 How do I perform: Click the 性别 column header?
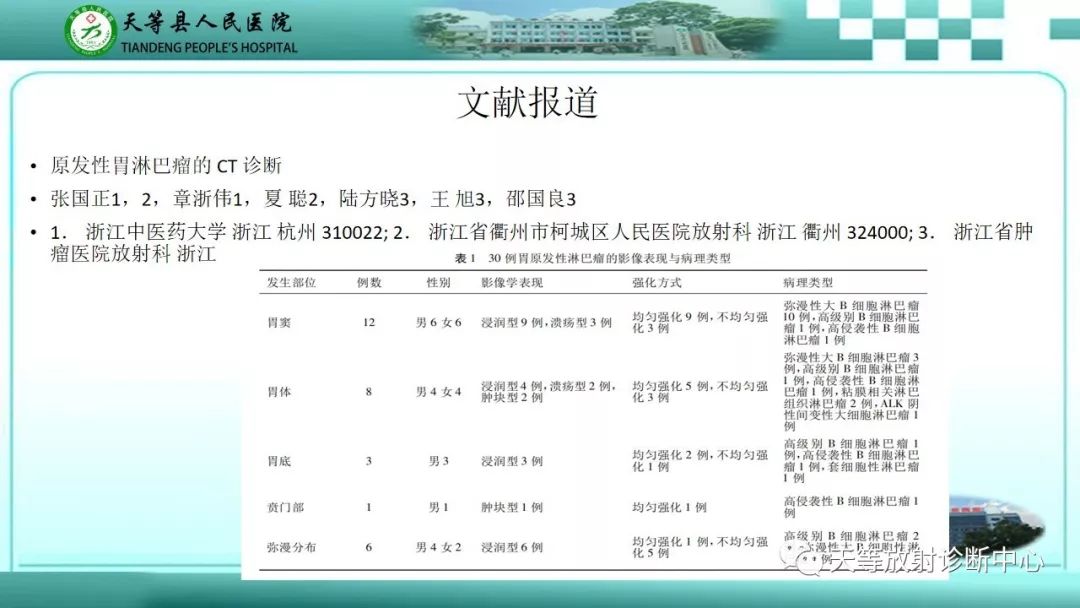point(438,282)
